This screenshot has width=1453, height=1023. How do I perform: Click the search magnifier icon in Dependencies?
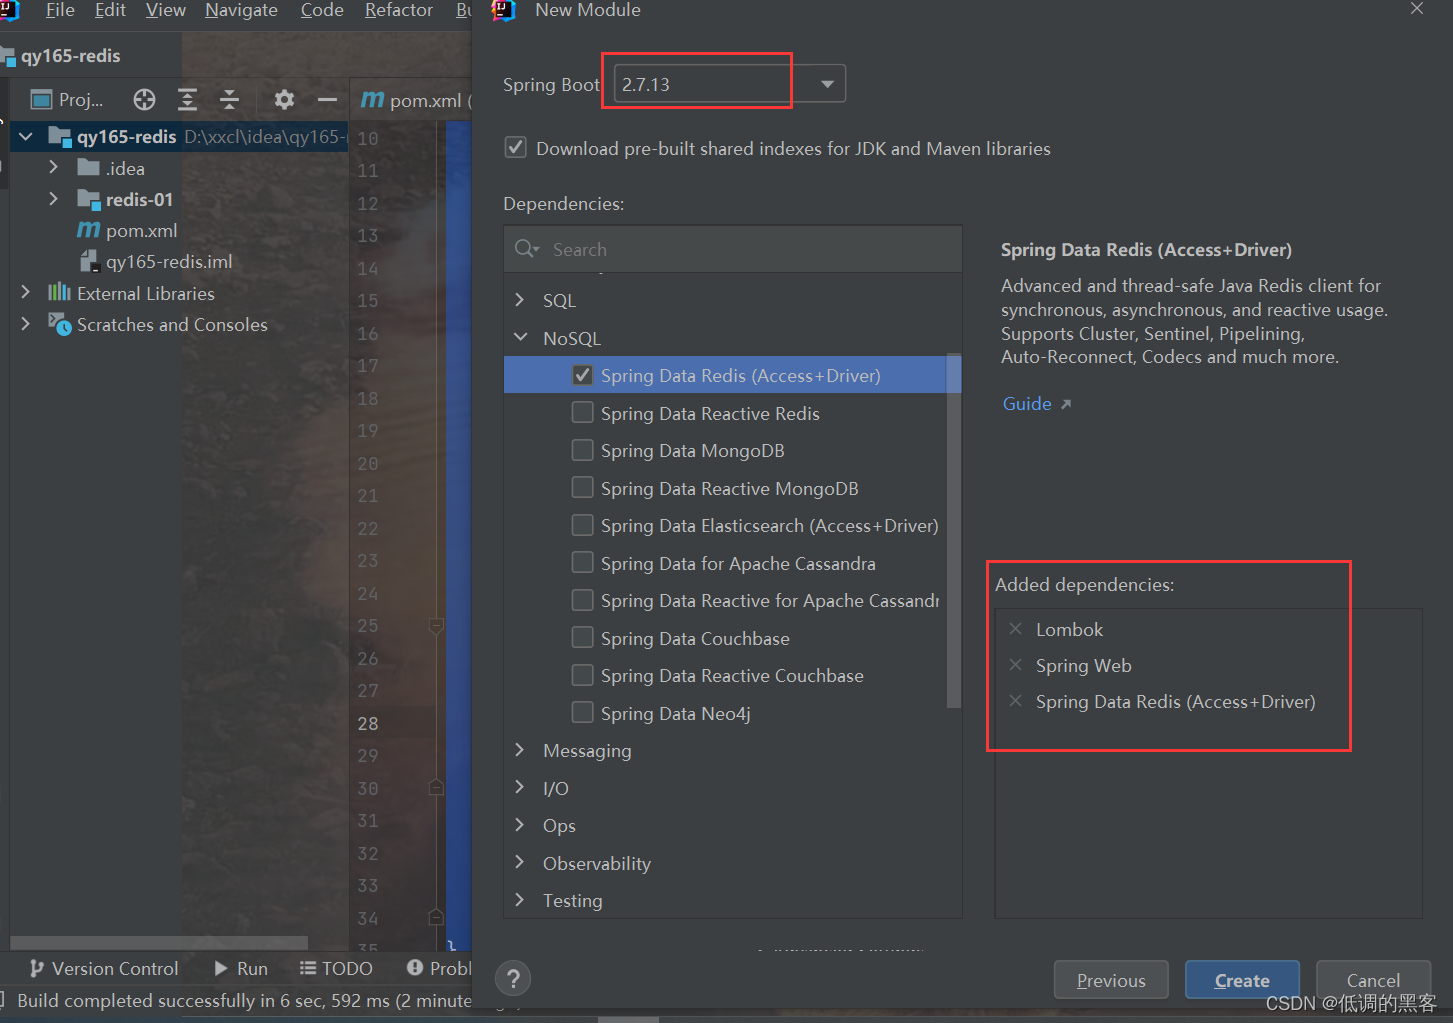pyautogui.click(x=526, y=249)
